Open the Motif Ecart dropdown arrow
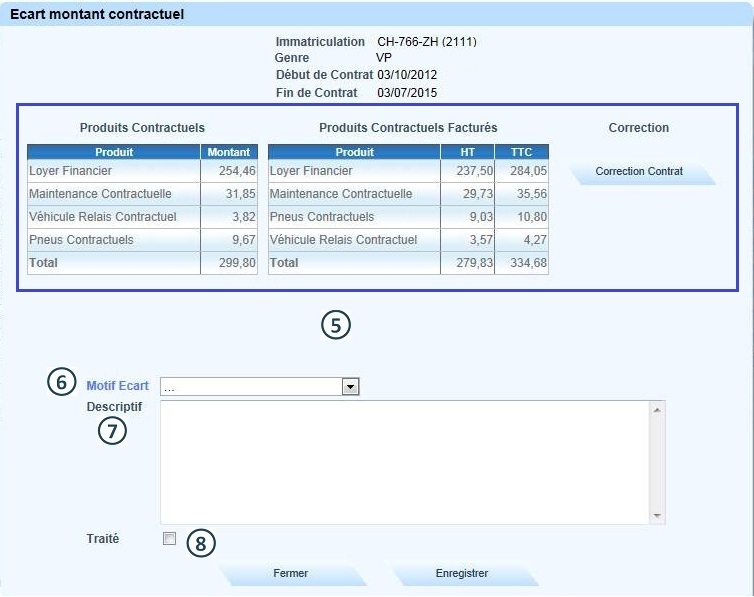 coord(350,386)
